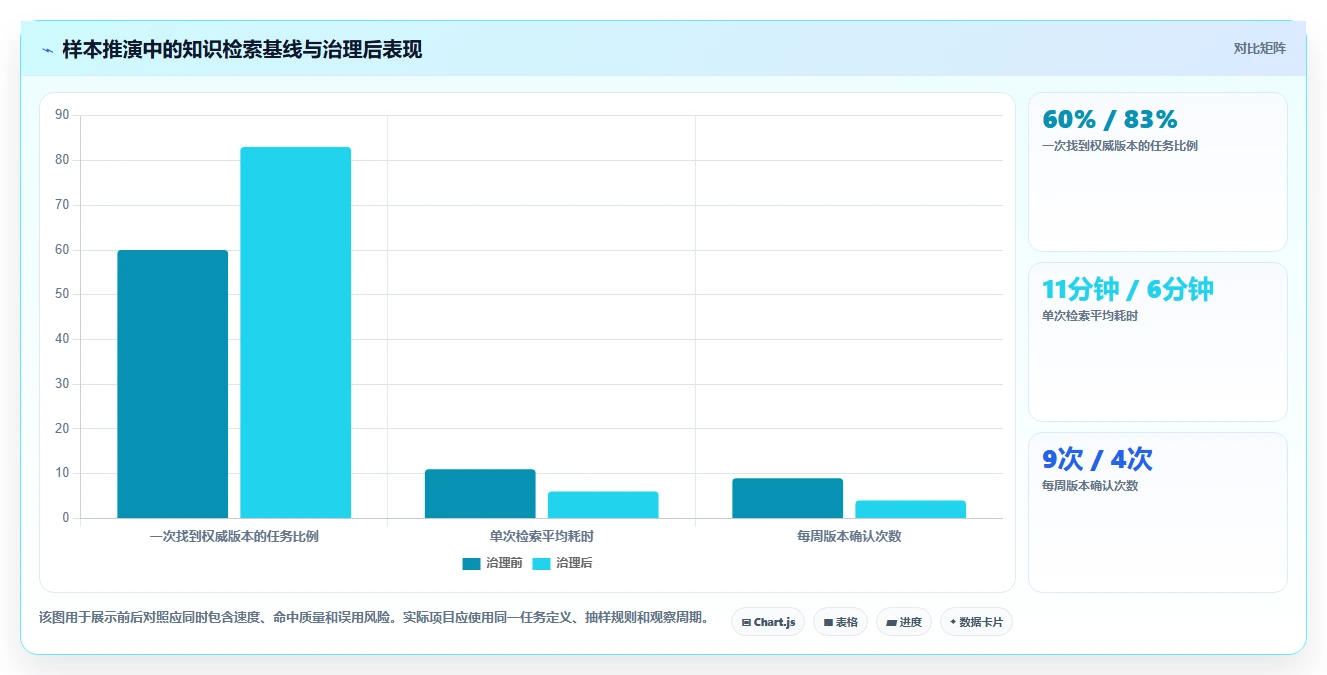Click the 对比矩阵 label in header

click(1259, 48)
